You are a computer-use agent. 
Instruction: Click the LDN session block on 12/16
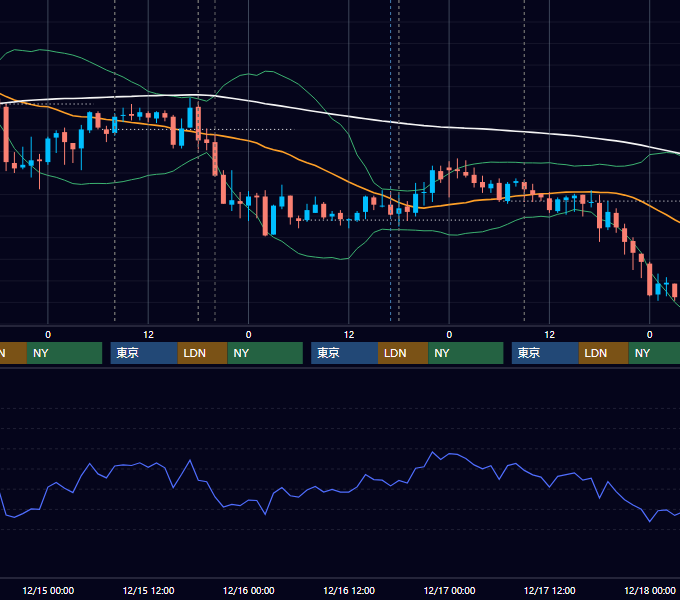(403, 353)
